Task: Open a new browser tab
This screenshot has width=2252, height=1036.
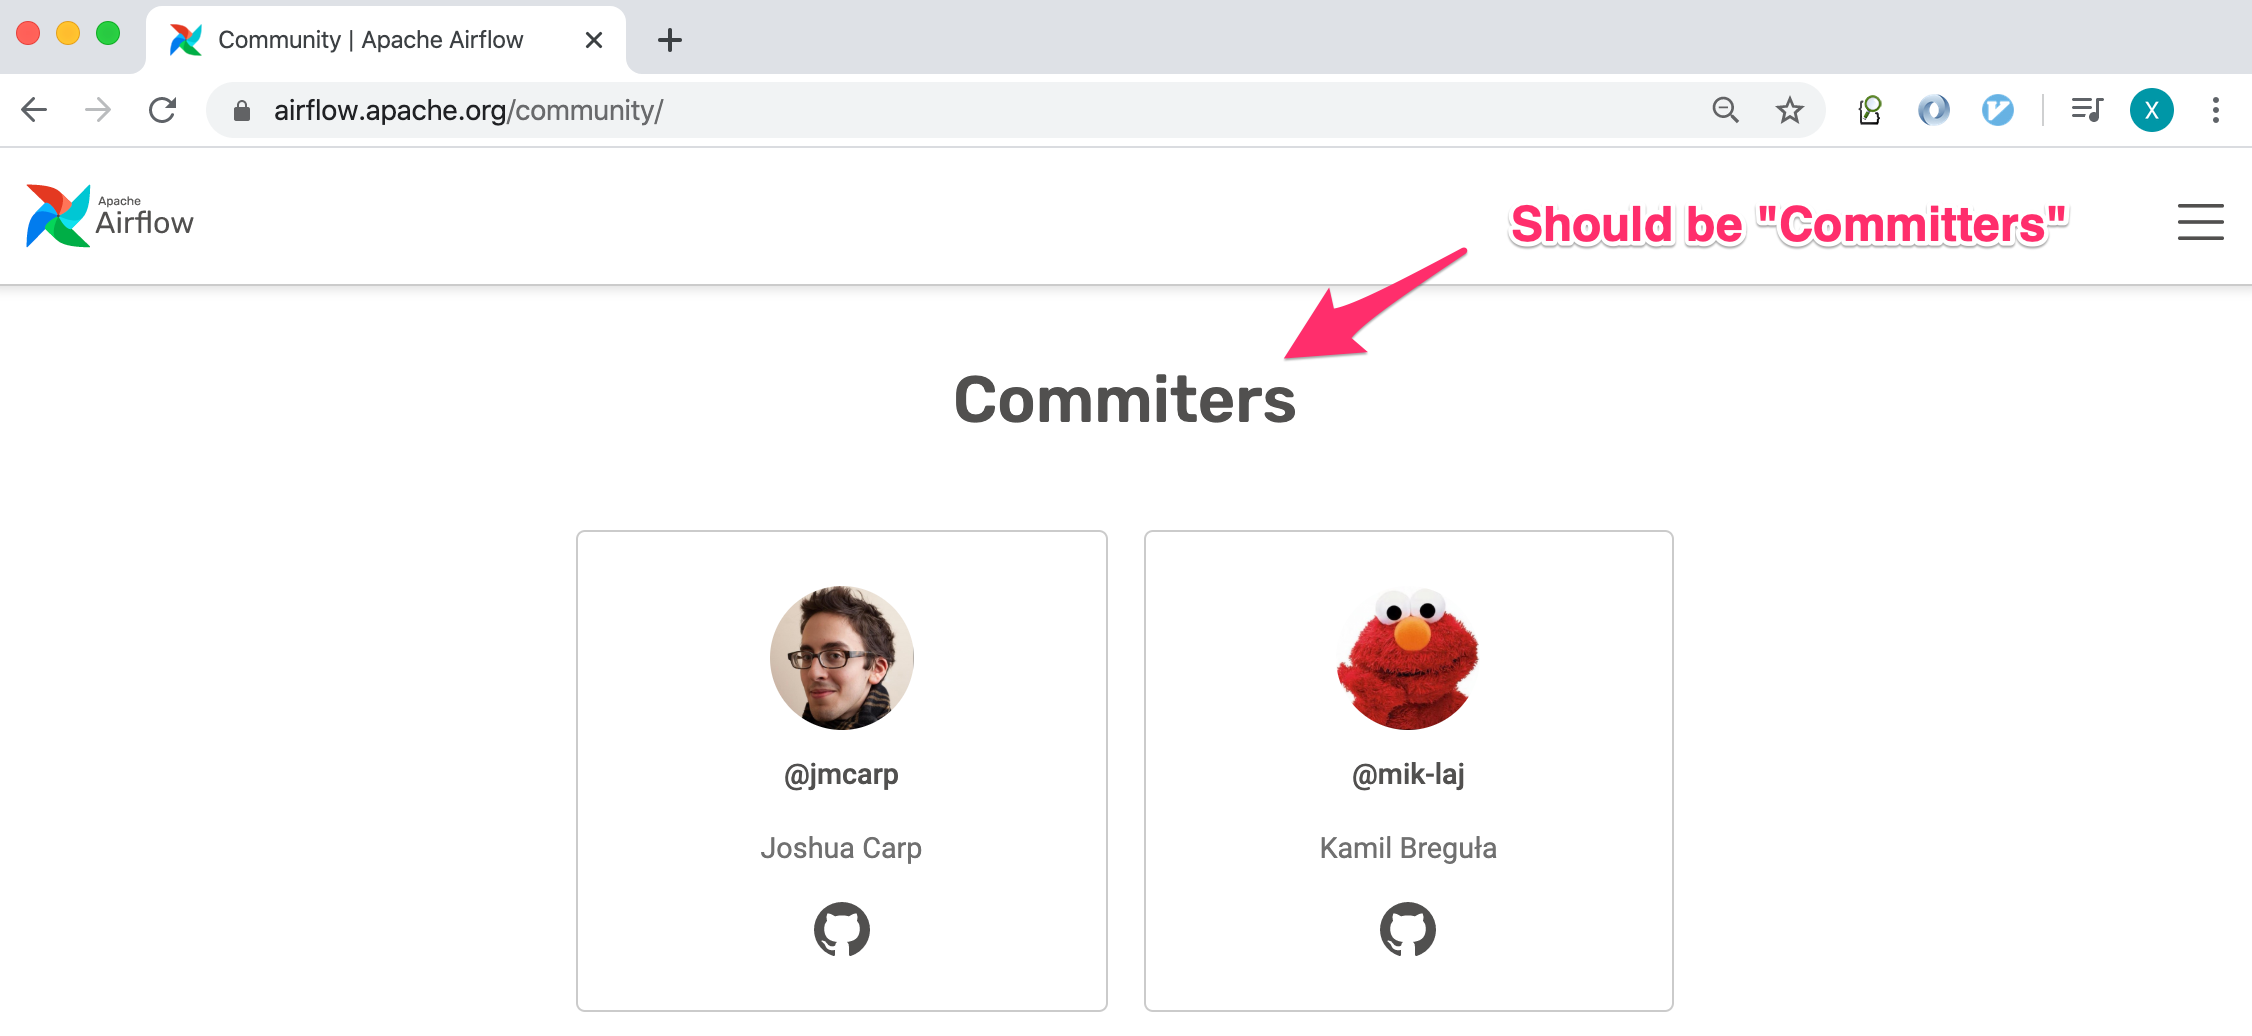Action: (x=669, y=40)
